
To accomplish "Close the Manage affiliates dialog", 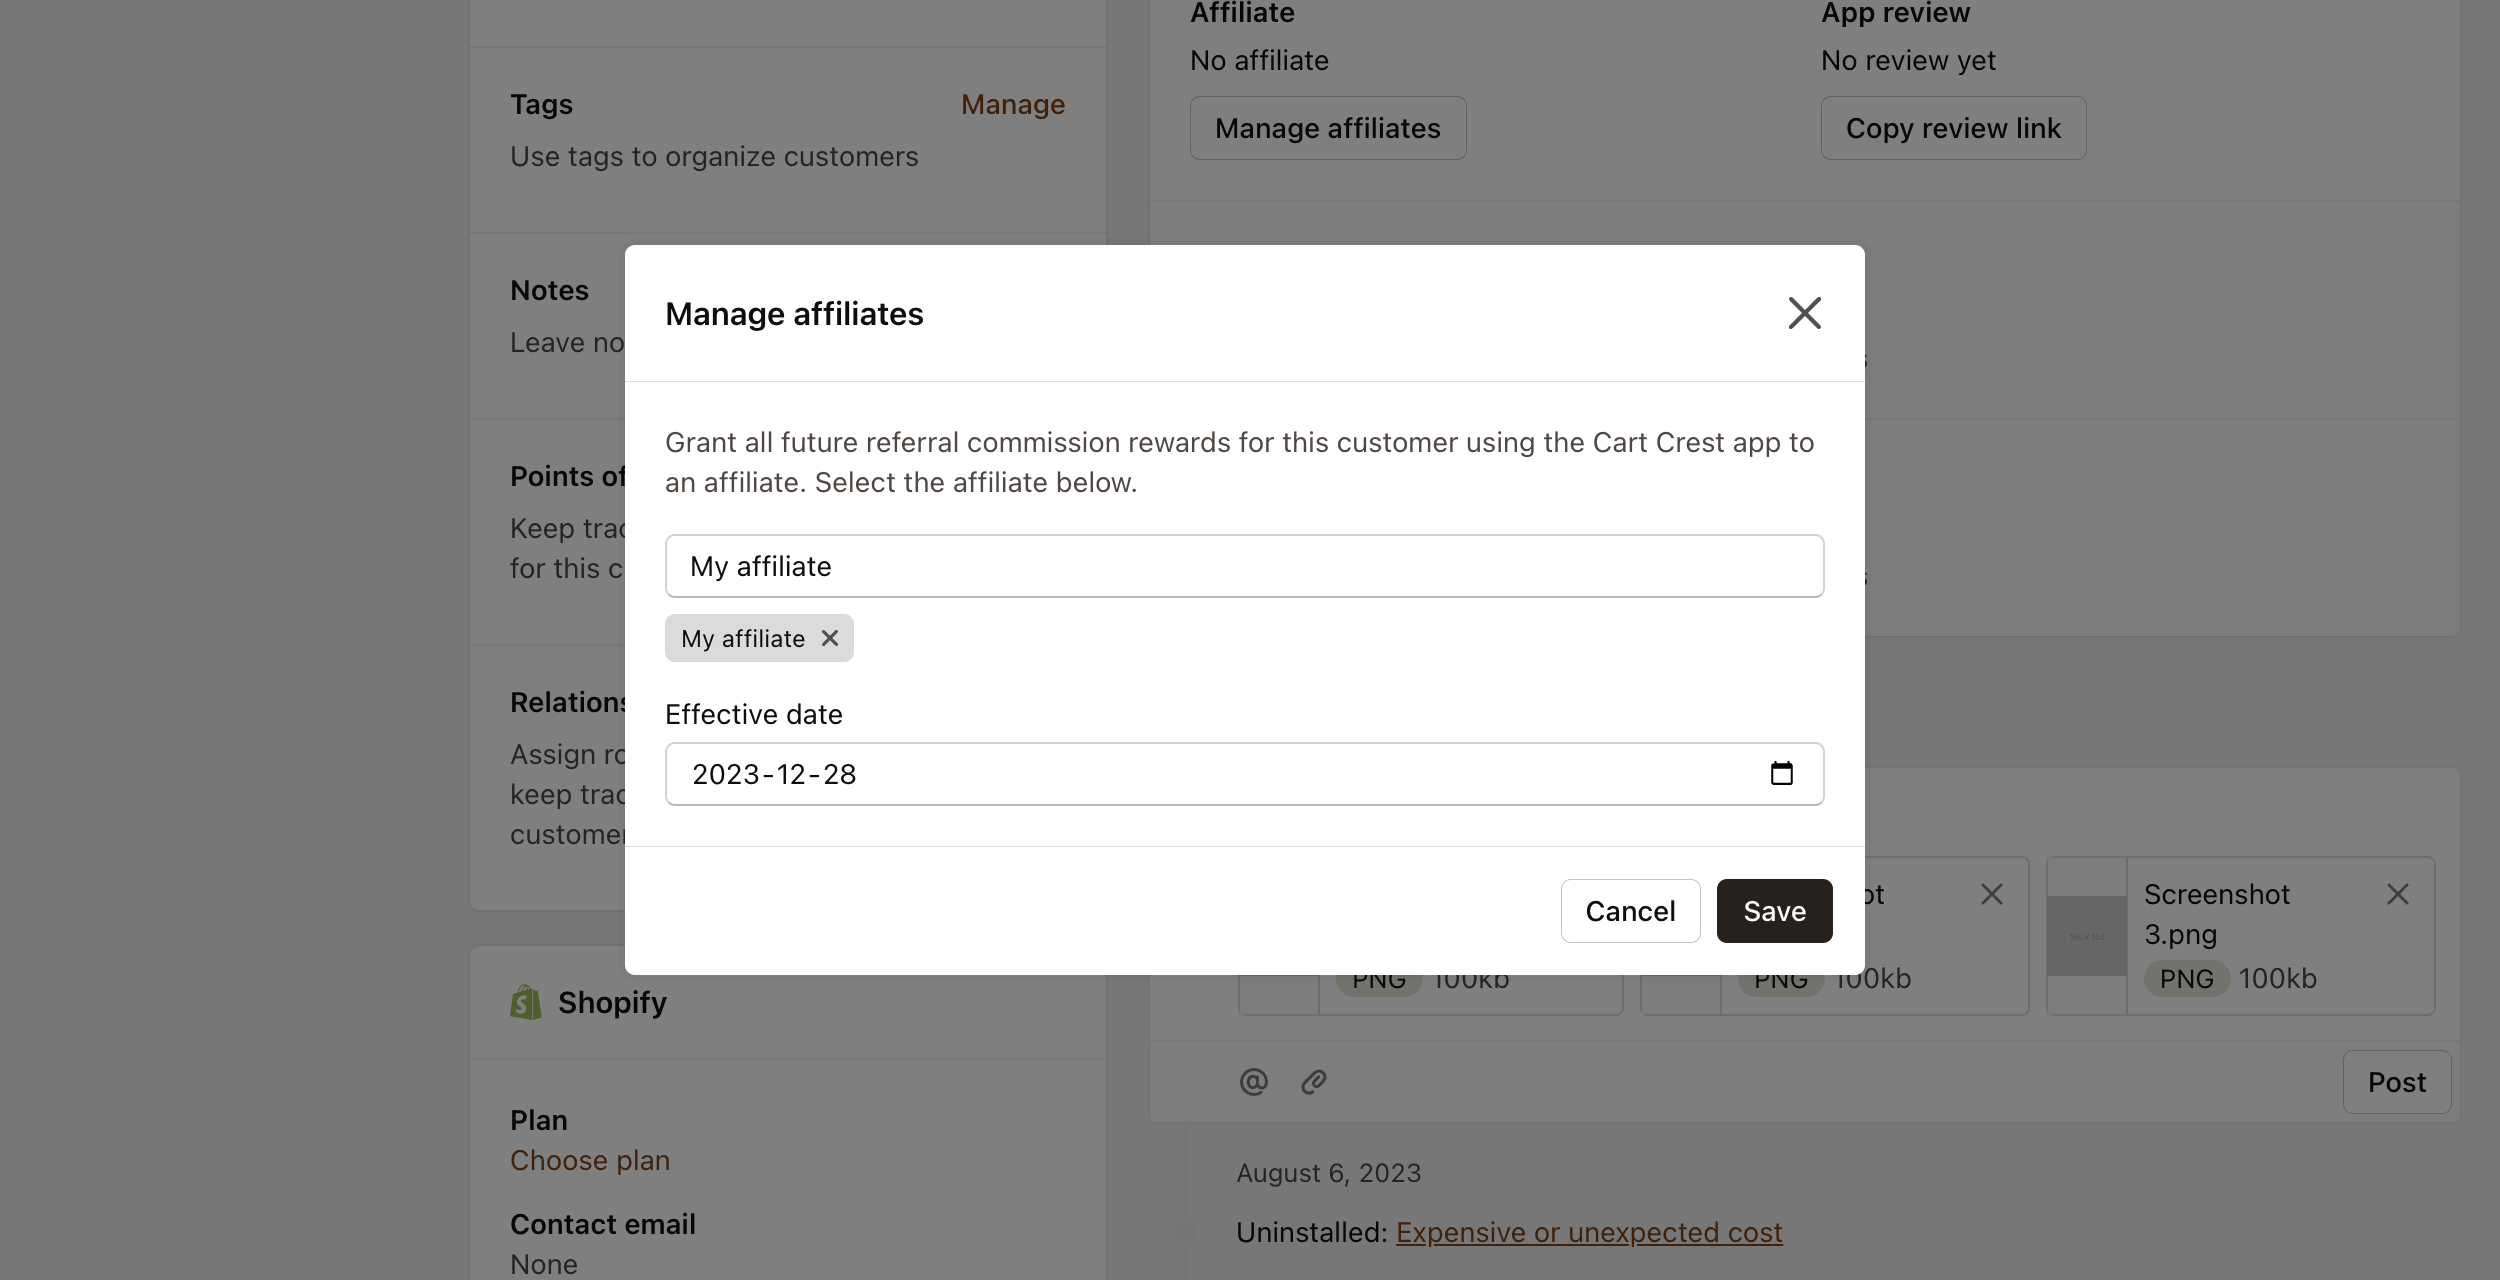I will [1804, 313].
